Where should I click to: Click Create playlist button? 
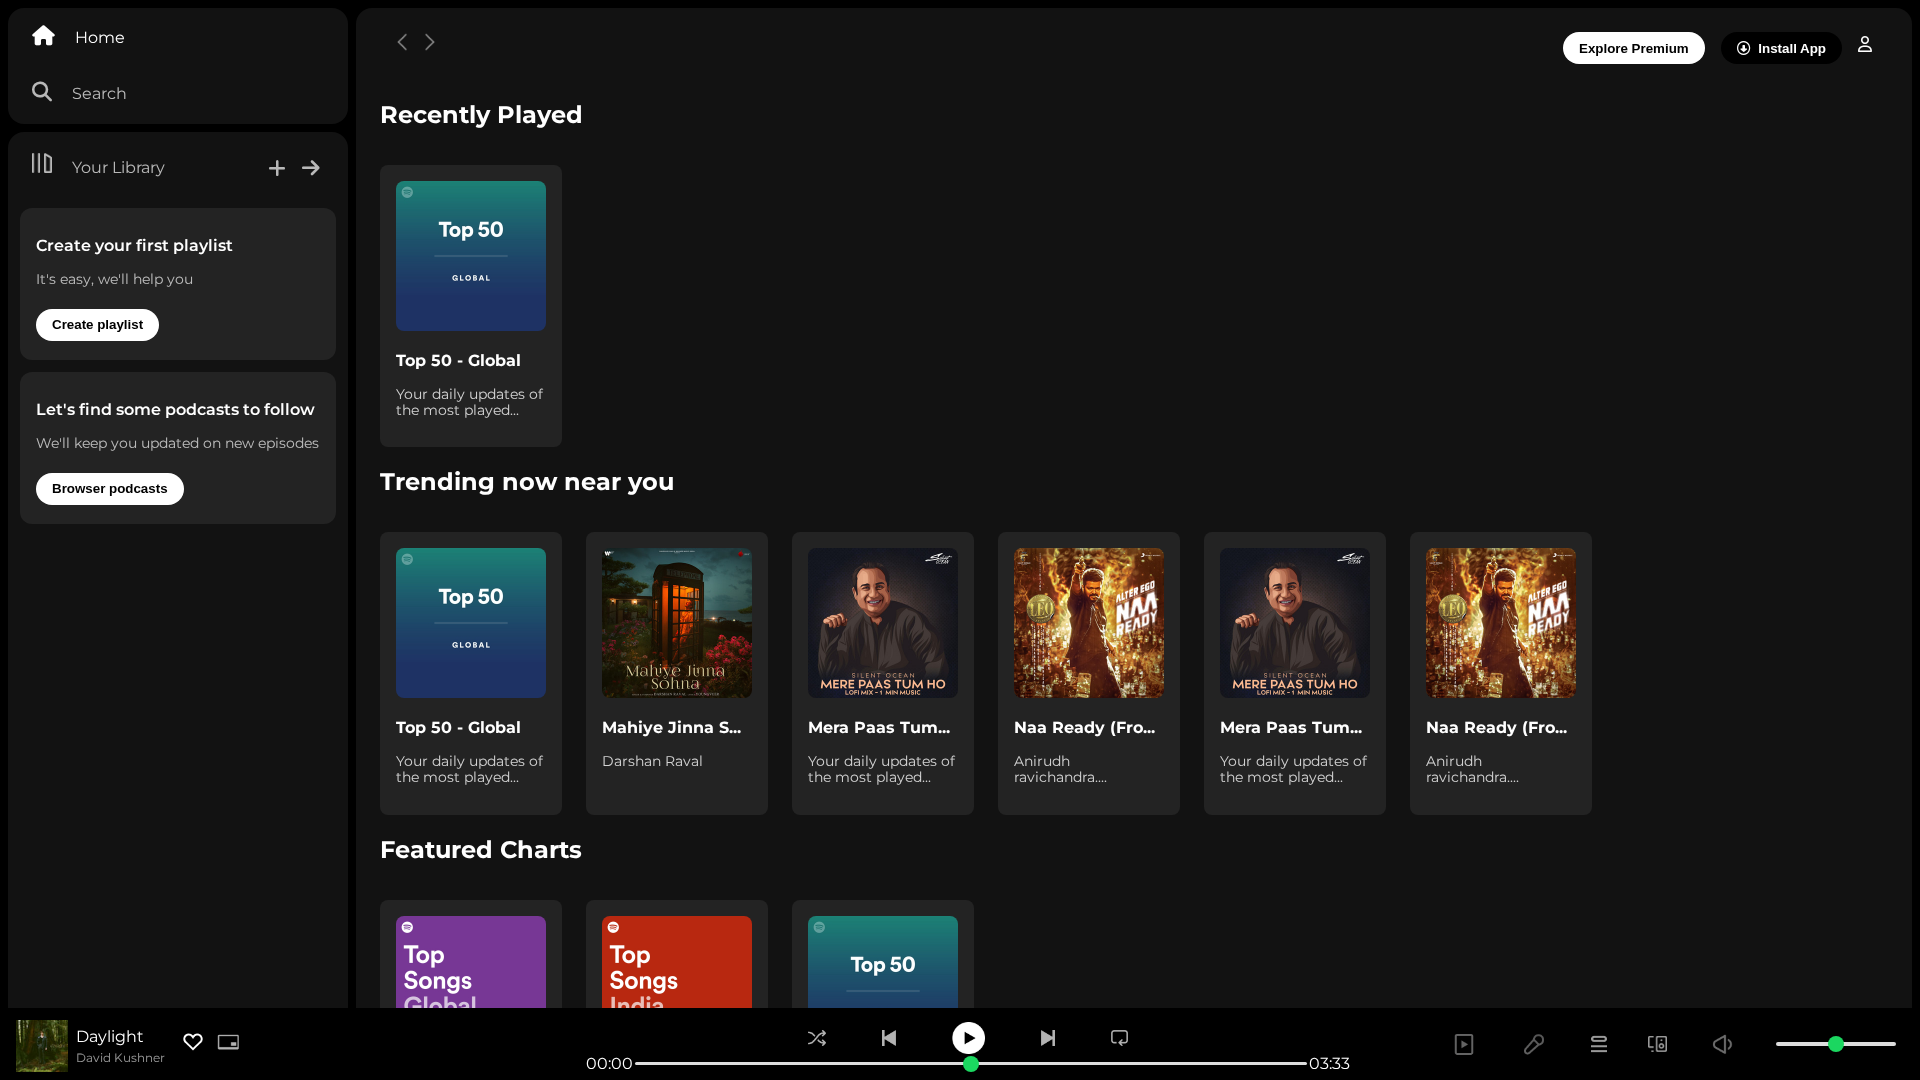pos(97,325)
